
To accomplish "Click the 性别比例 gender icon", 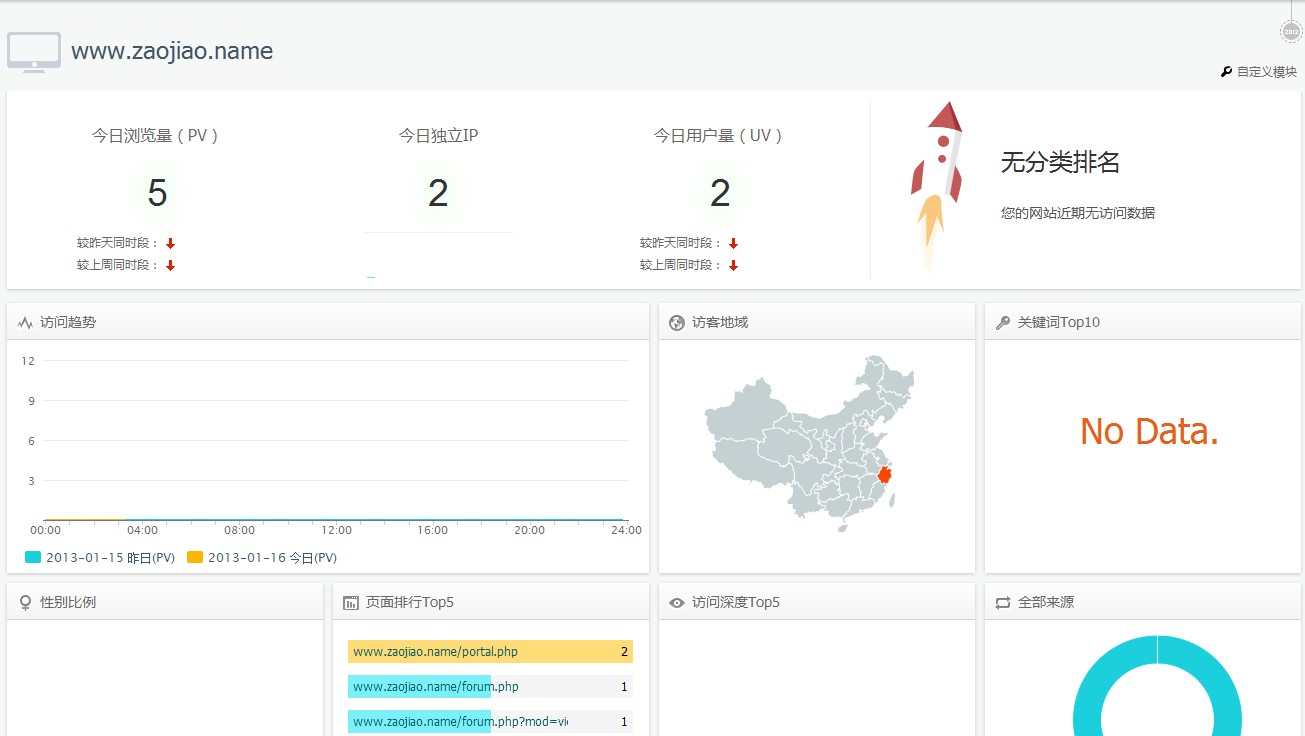I will pyautogui.click(x=25, y=603).
